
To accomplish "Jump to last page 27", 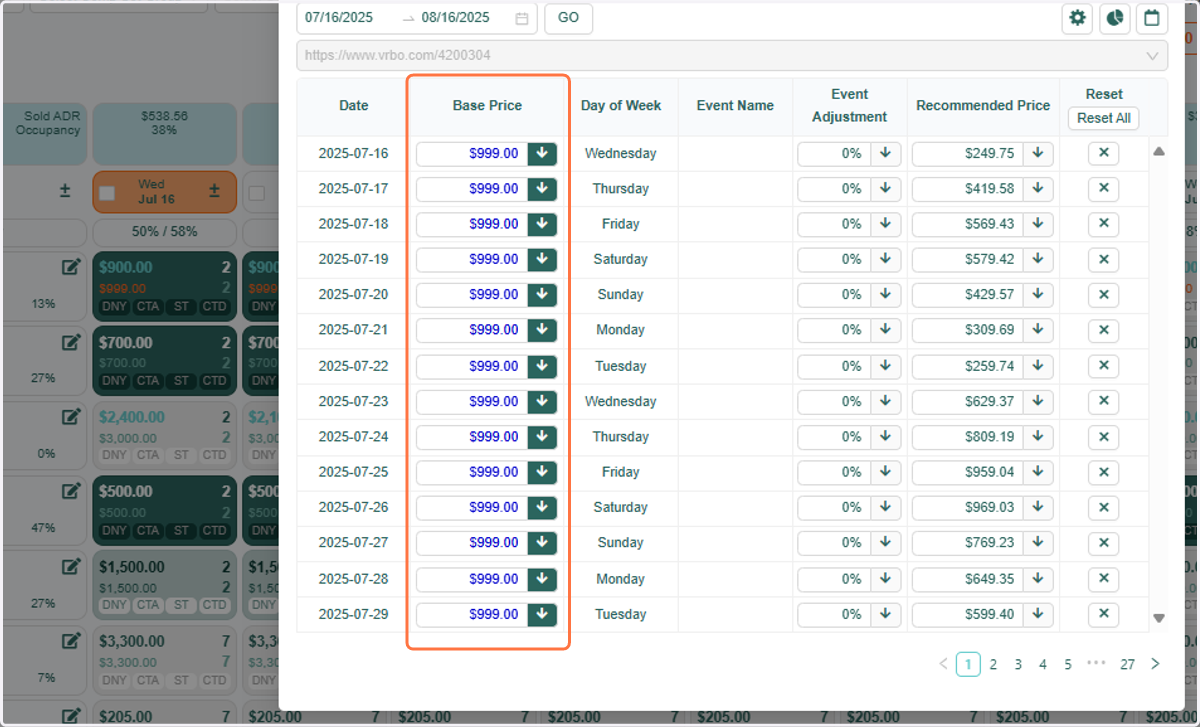I will [x=1127, y=664].
